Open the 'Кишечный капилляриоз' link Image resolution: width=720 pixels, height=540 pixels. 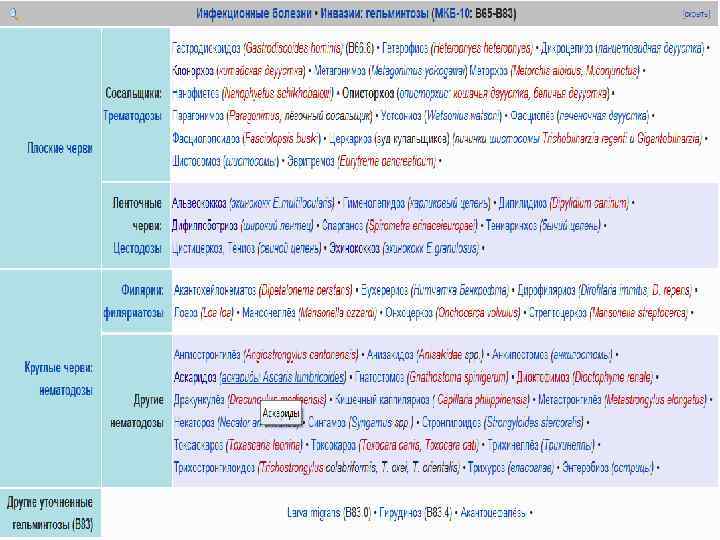point(382,399)
